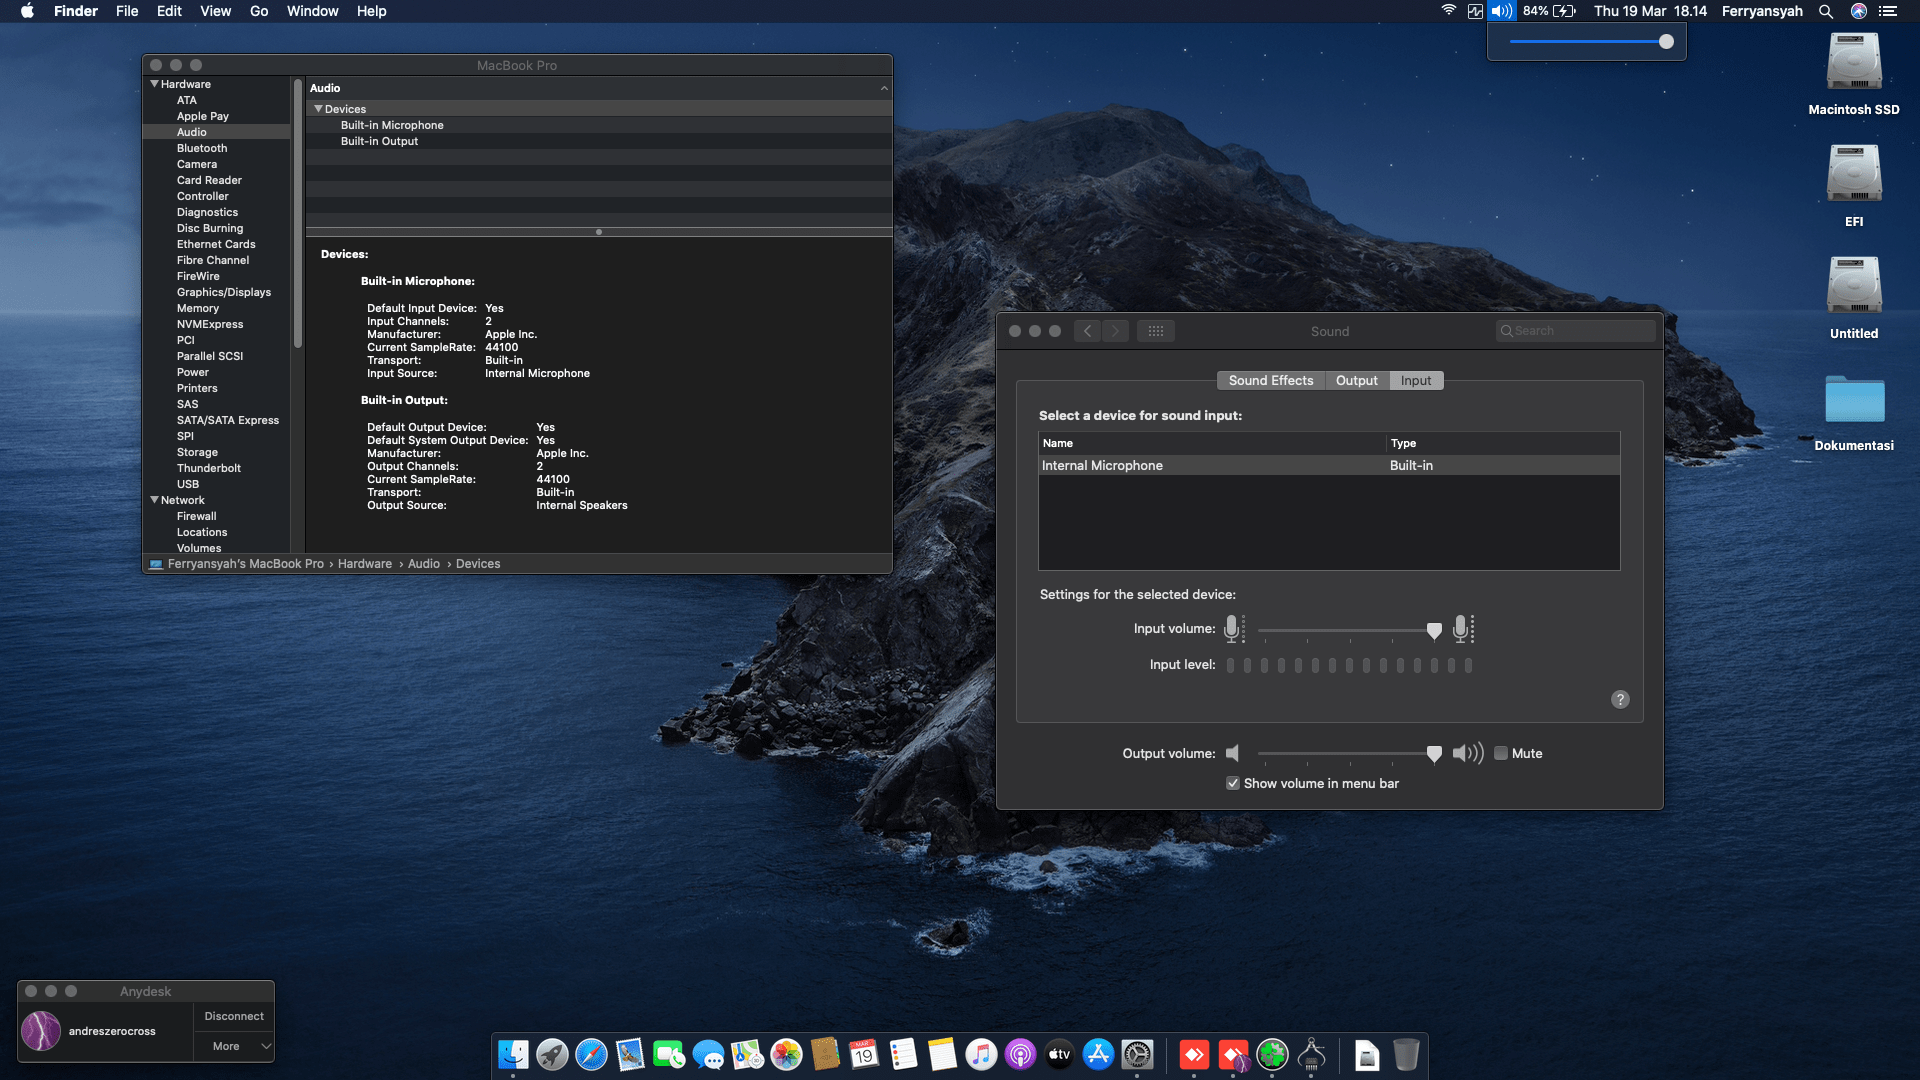Collapse the Devices disclosure triangle
1920x1080 pixels.
(318, 109)
